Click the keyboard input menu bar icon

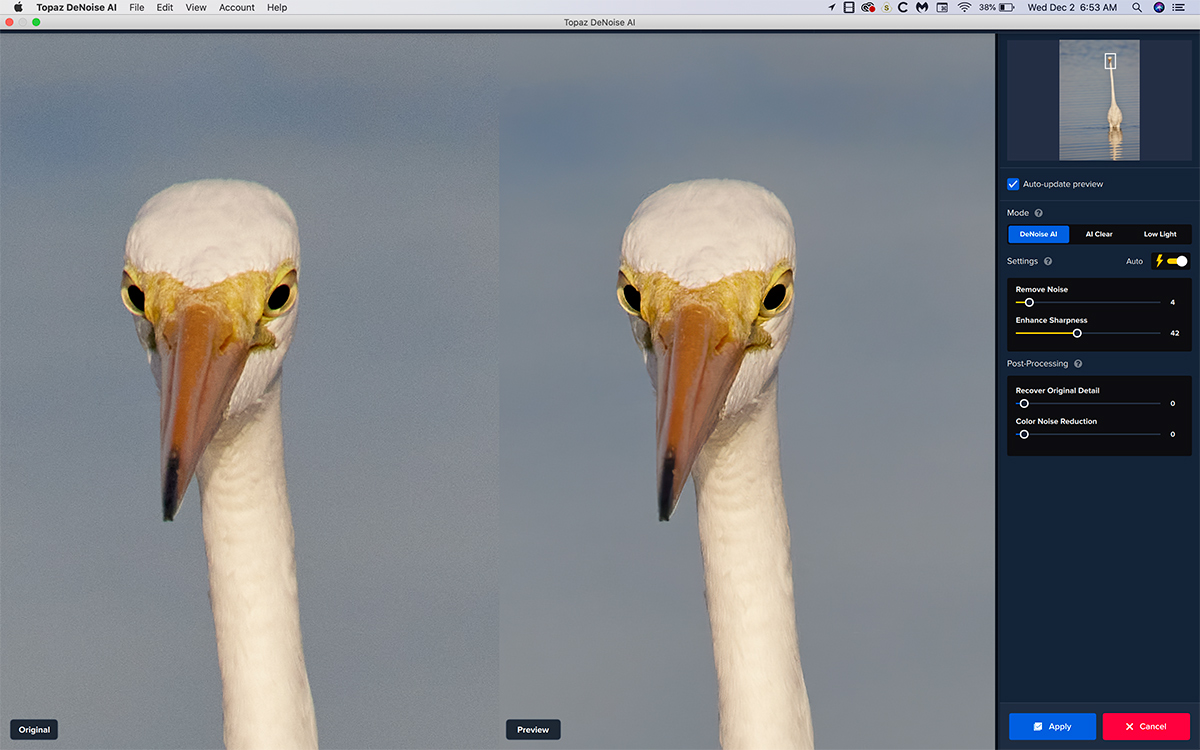click(x=942, y=7)
